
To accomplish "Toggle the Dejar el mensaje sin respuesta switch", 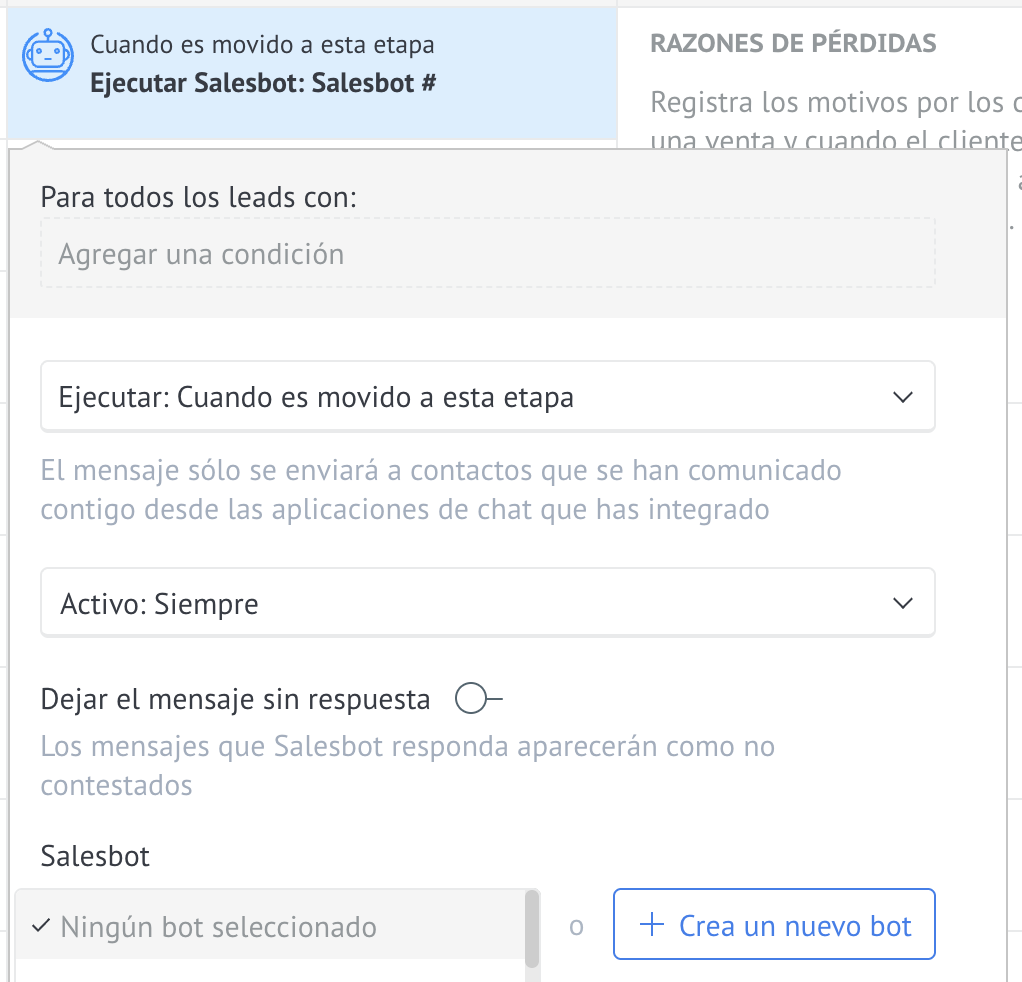I will pos(476,699).
